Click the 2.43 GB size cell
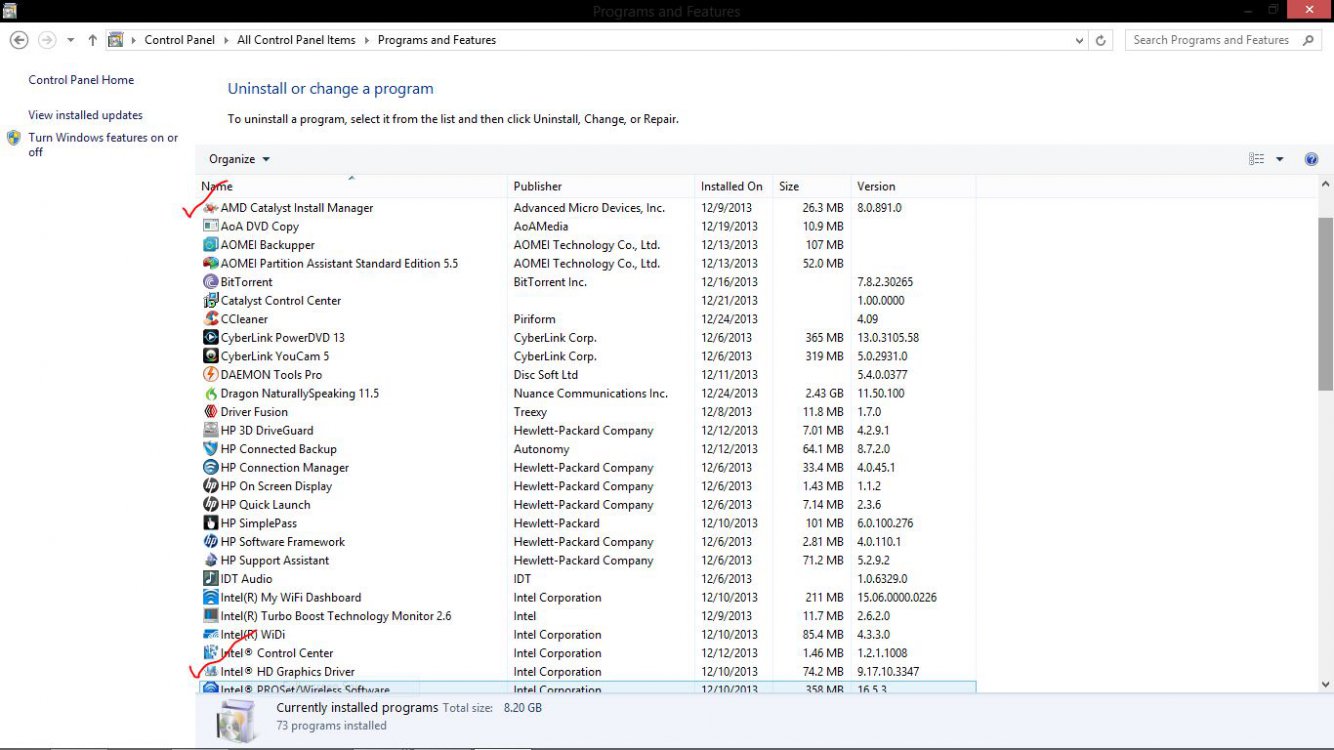This screenshot has height=750, width=1334. 823,394
